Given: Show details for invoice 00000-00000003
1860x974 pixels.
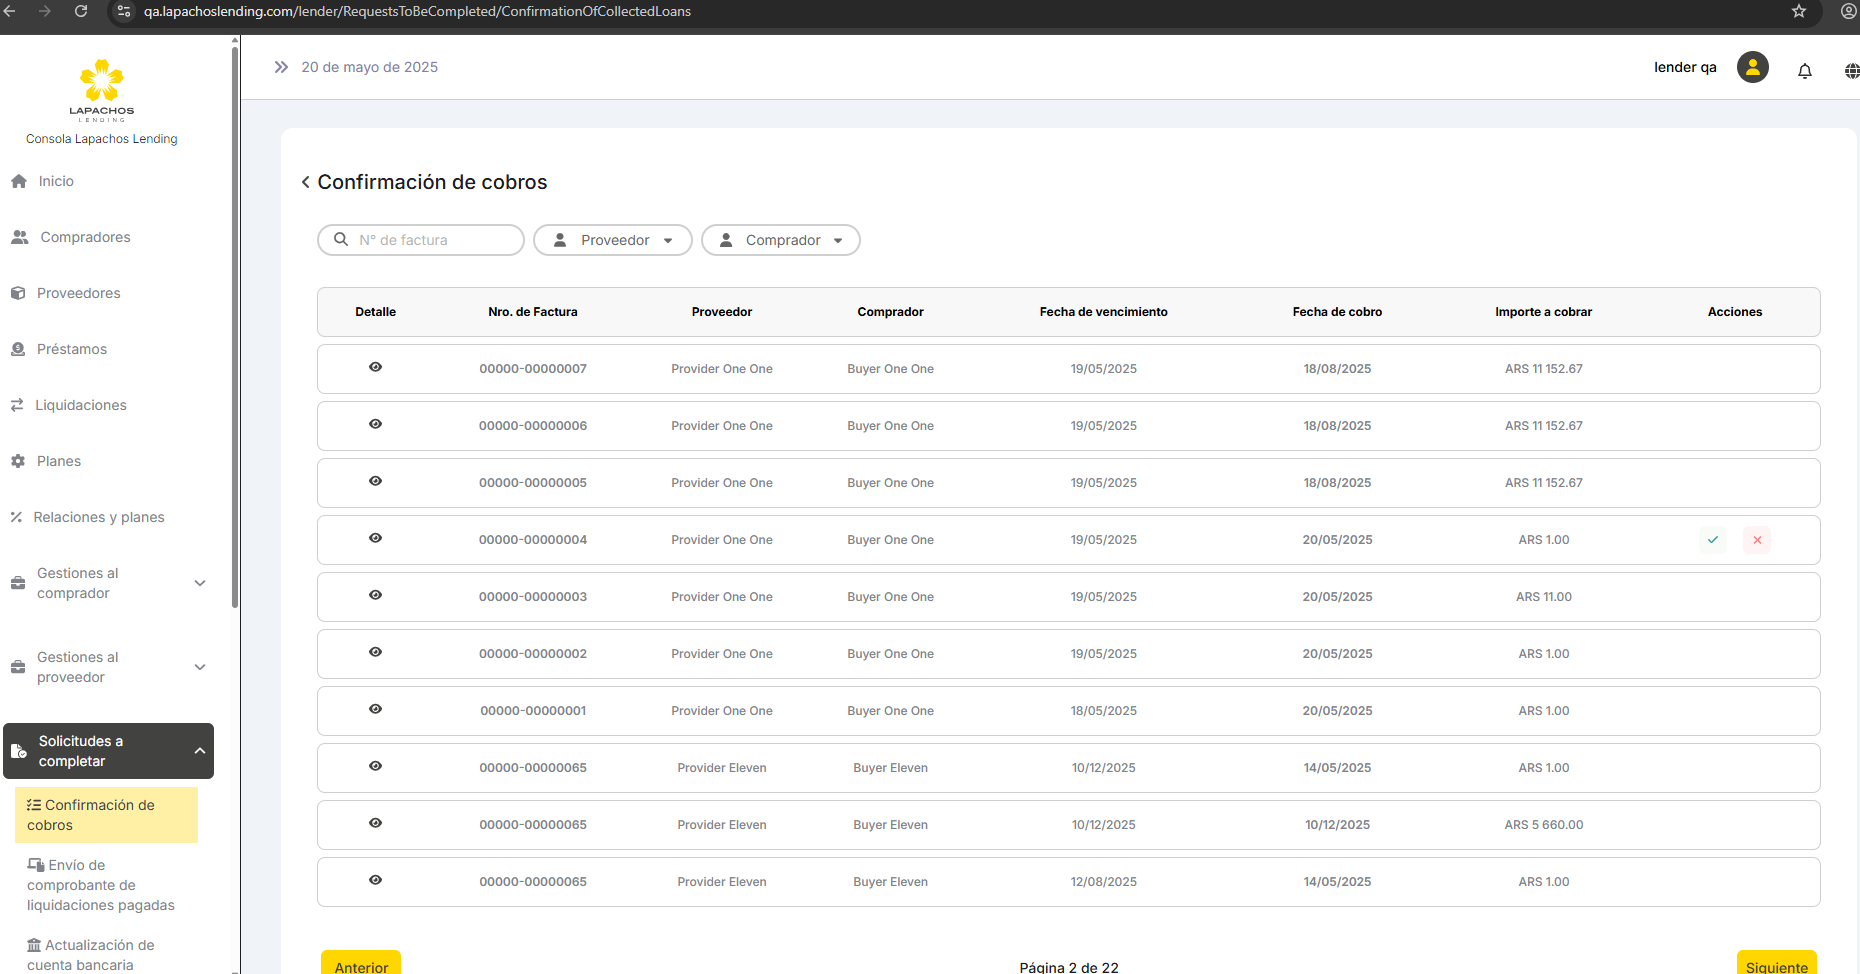Looking at the screenshot, I should point(375,595).
